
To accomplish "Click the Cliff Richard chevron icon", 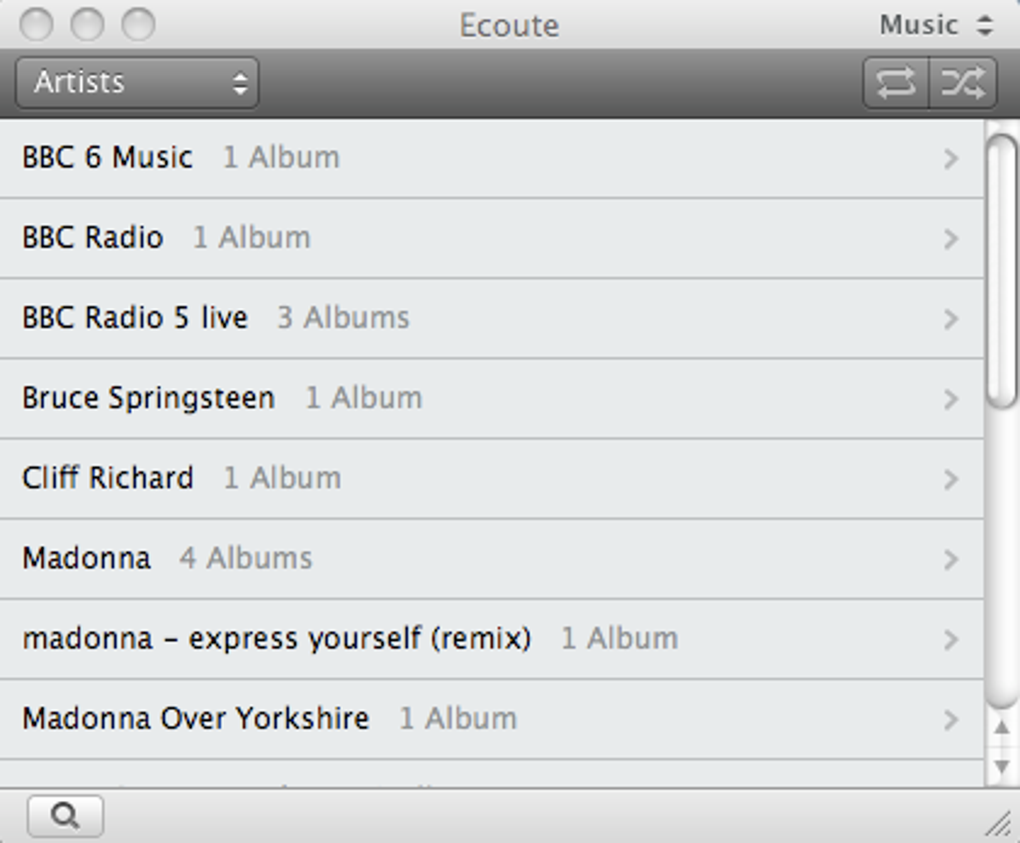I will pos(951,479).
